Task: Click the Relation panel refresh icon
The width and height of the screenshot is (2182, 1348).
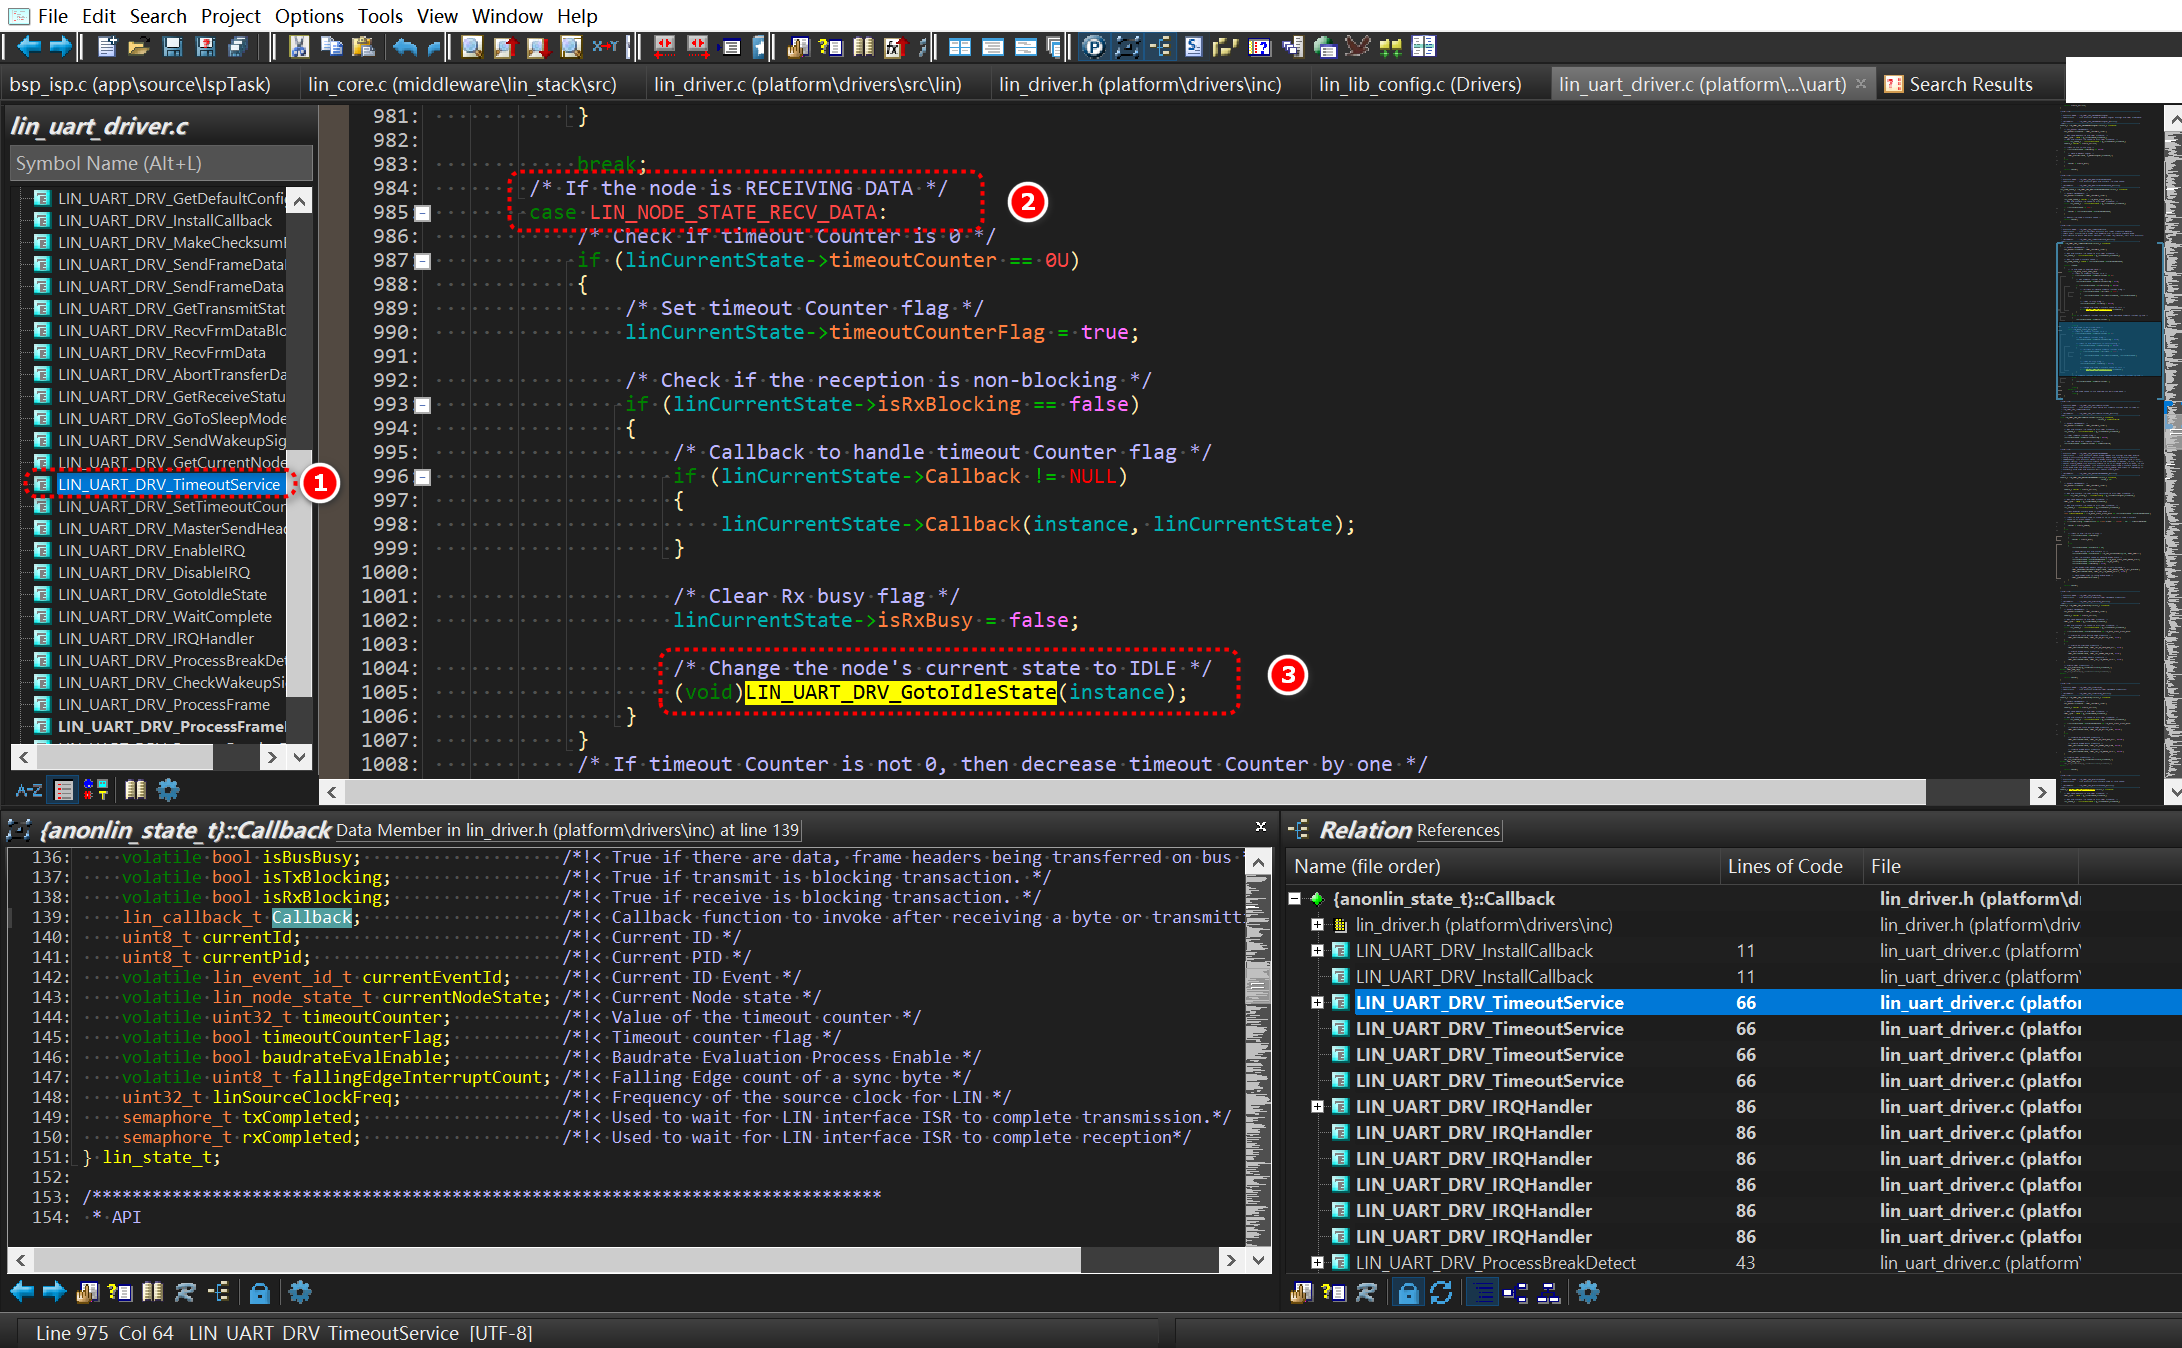Action: pyautogui.click(x=1441, y=1292)
